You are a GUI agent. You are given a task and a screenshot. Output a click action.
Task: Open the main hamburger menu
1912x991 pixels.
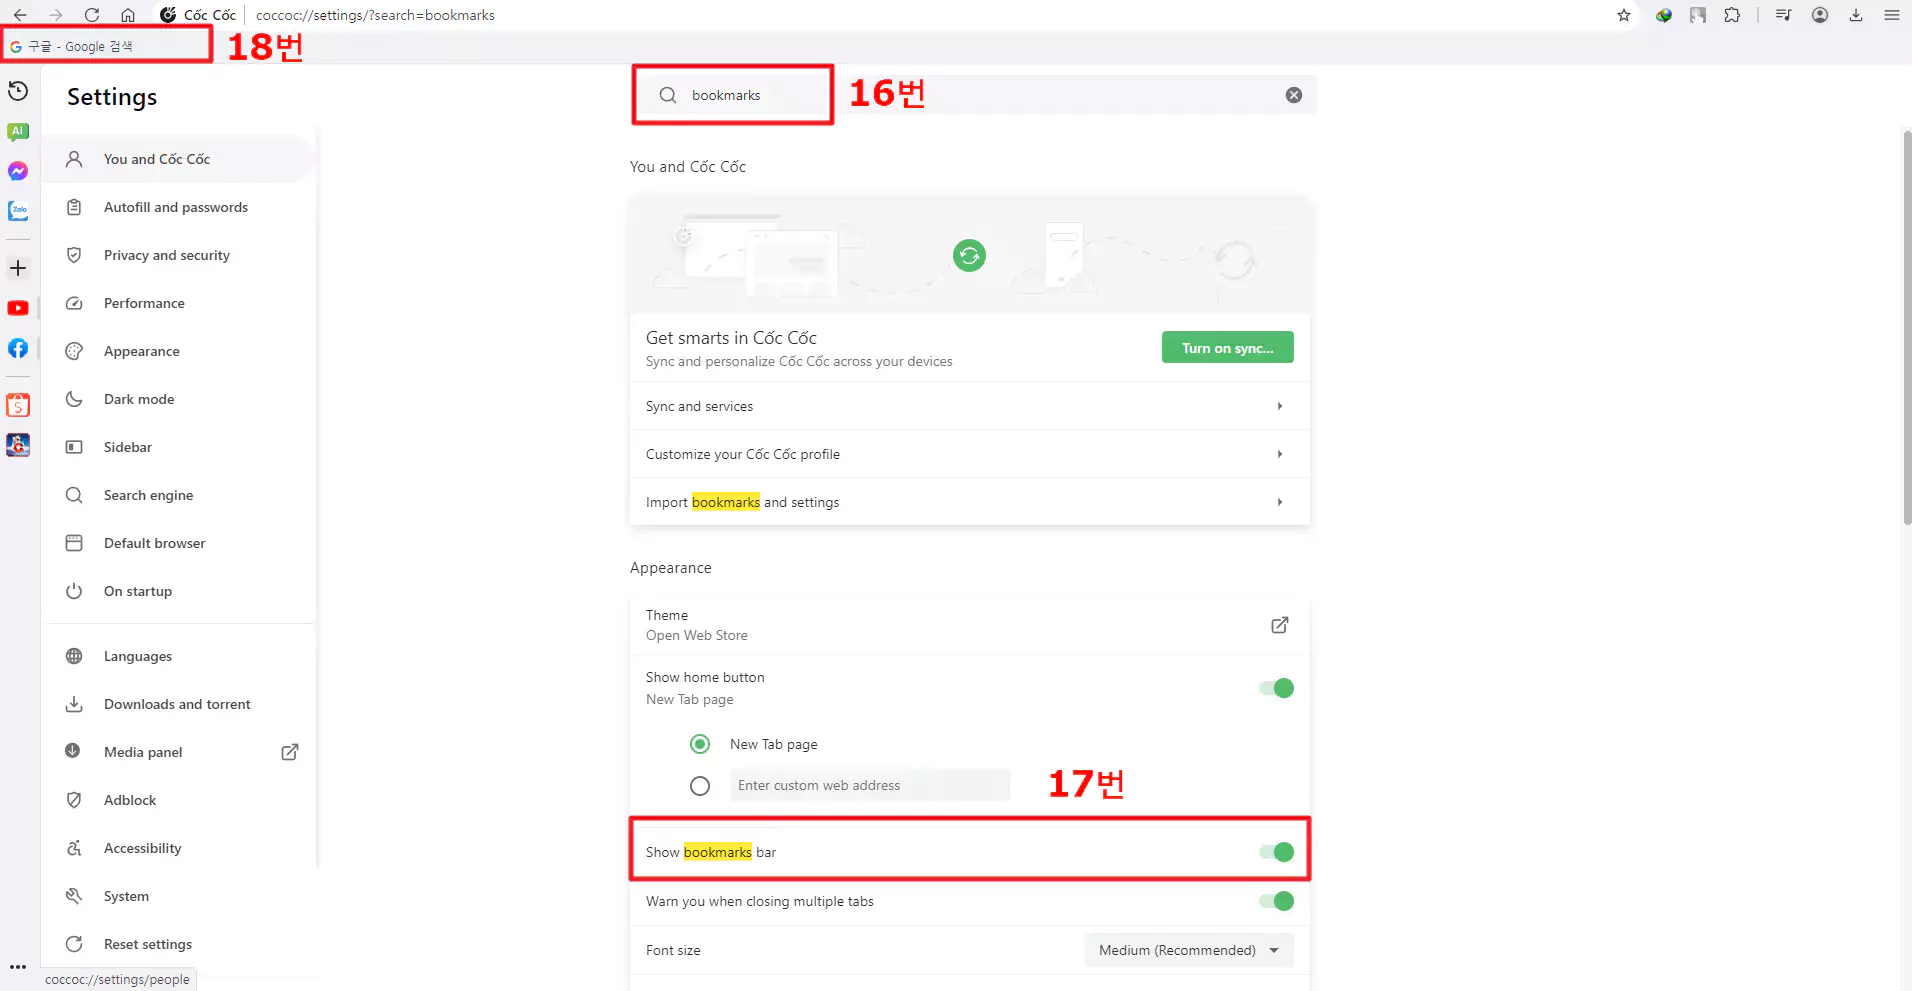click(1892, 15)
